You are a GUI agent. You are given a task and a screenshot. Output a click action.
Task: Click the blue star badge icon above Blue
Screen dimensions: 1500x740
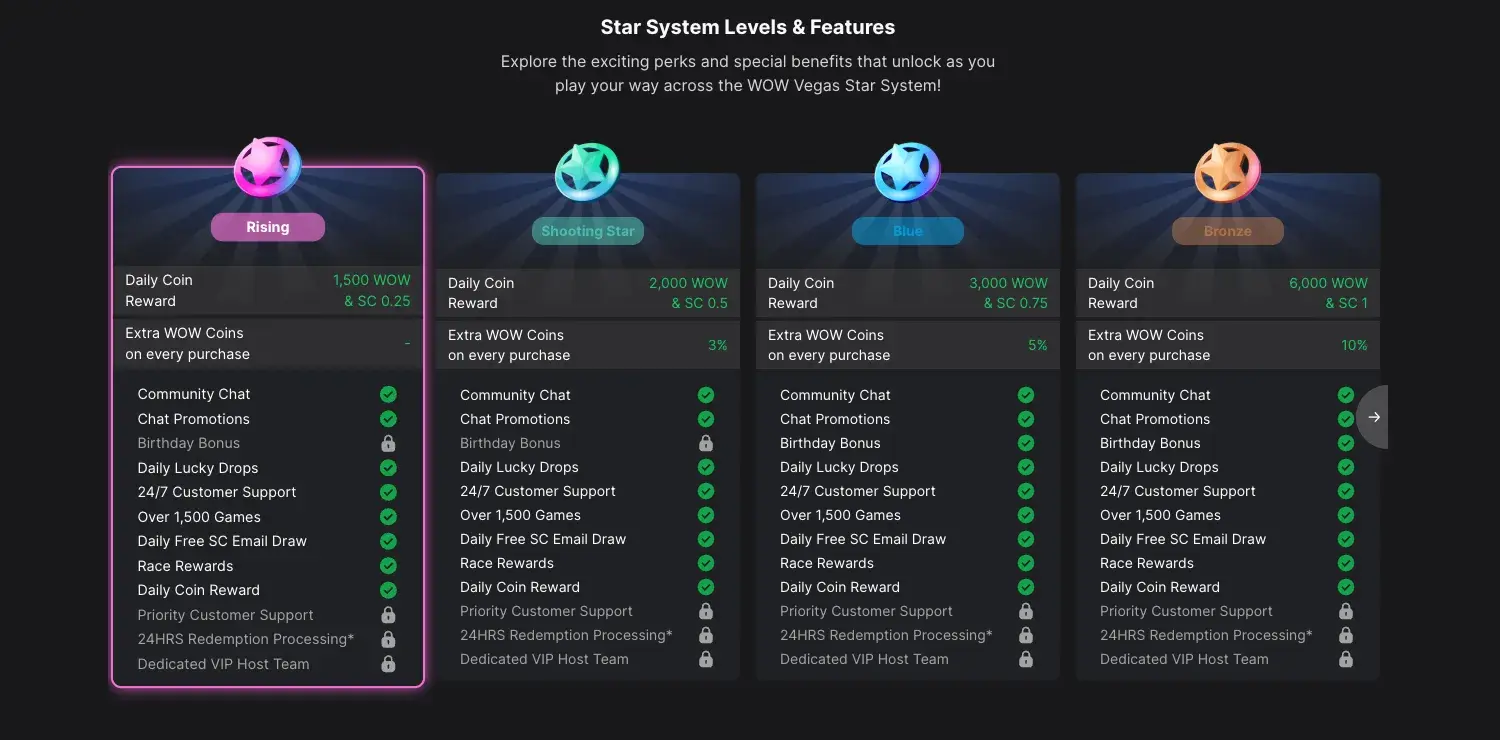[908, 171]
